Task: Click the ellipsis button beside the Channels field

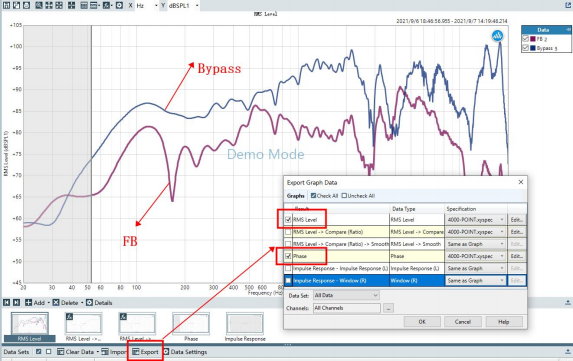Action: [388, 308]
